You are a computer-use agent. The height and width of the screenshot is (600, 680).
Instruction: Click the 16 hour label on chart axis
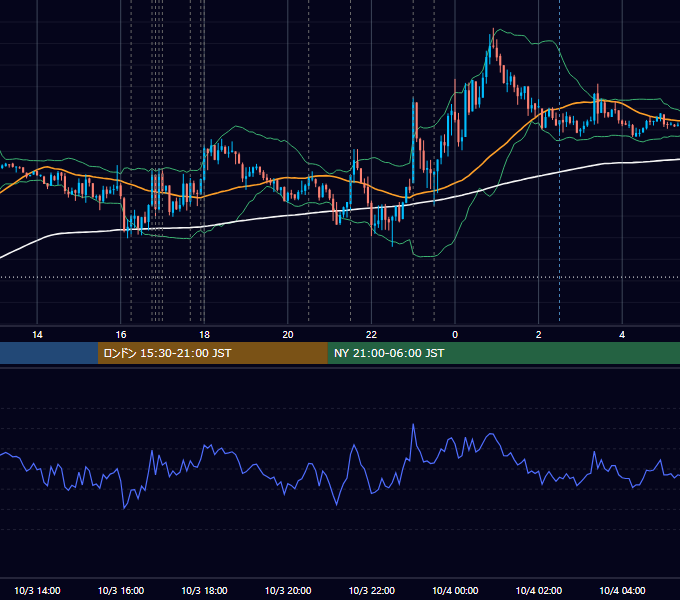pos(121,335)
